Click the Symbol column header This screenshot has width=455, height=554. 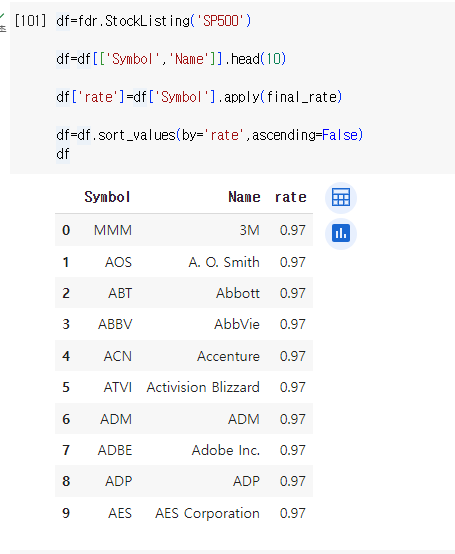tap(107, 197)
